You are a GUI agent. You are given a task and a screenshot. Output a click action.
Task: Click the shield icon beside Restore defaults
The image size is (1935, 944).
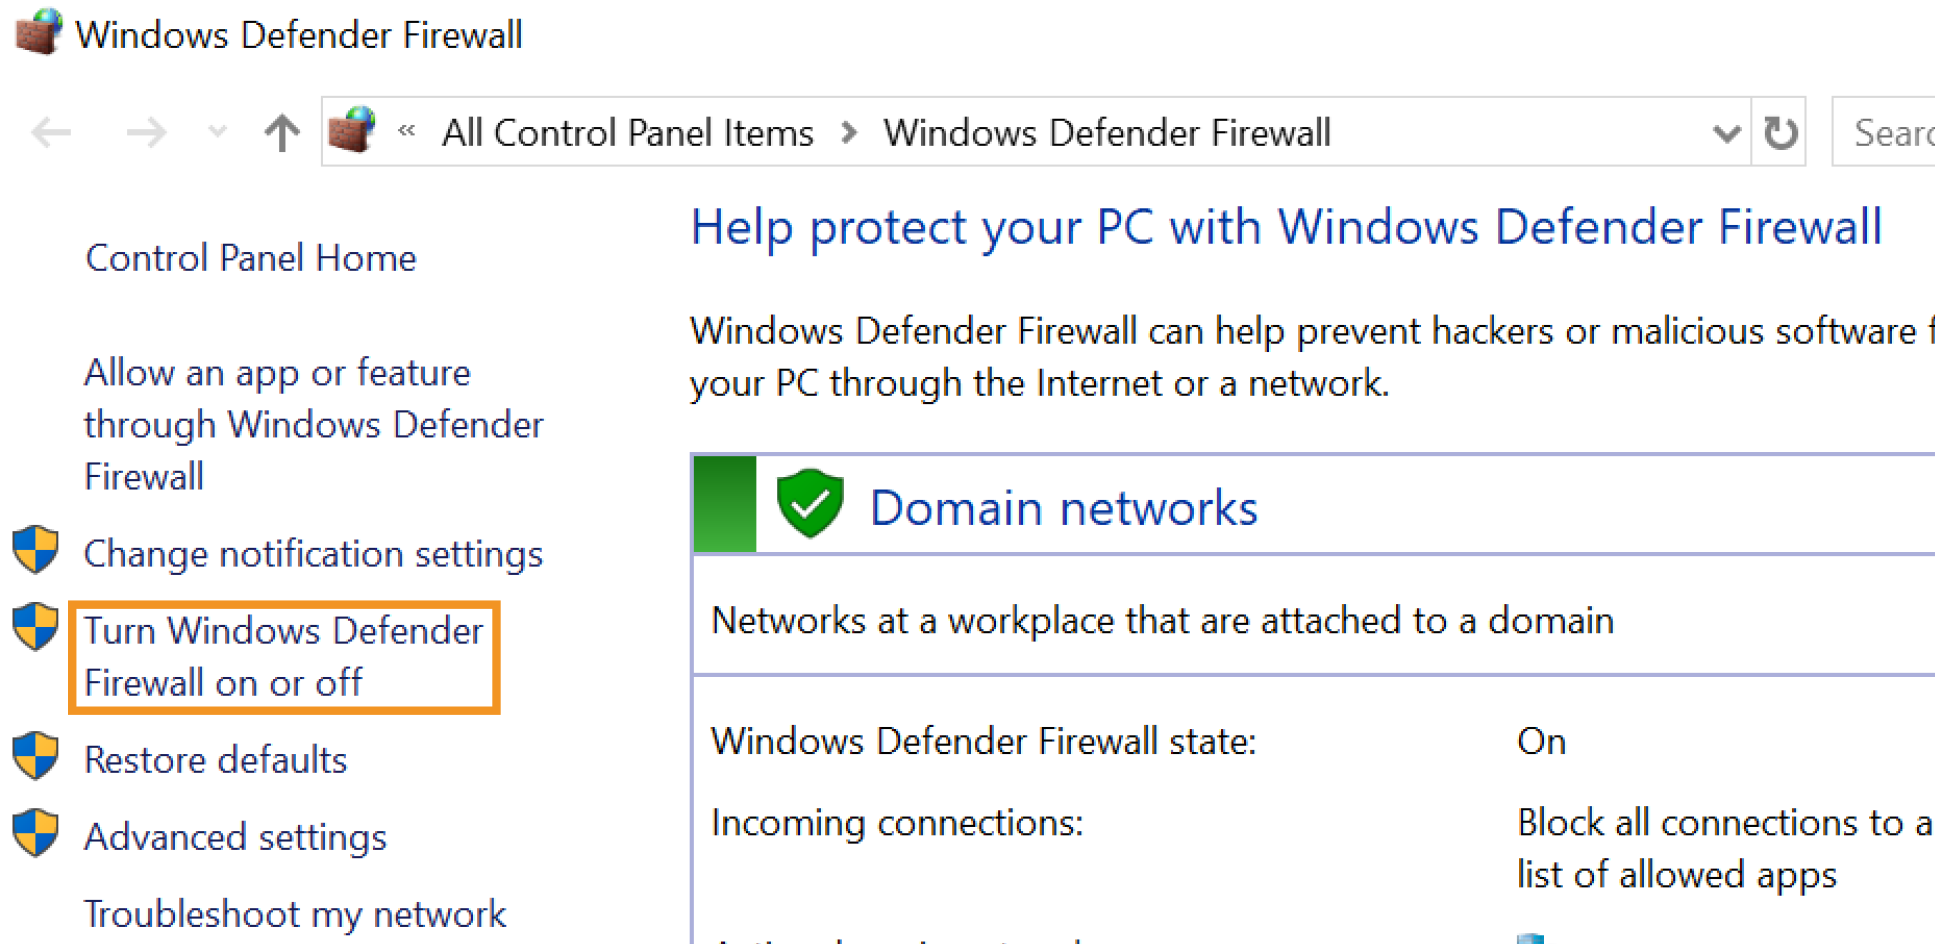click(34, 757)
